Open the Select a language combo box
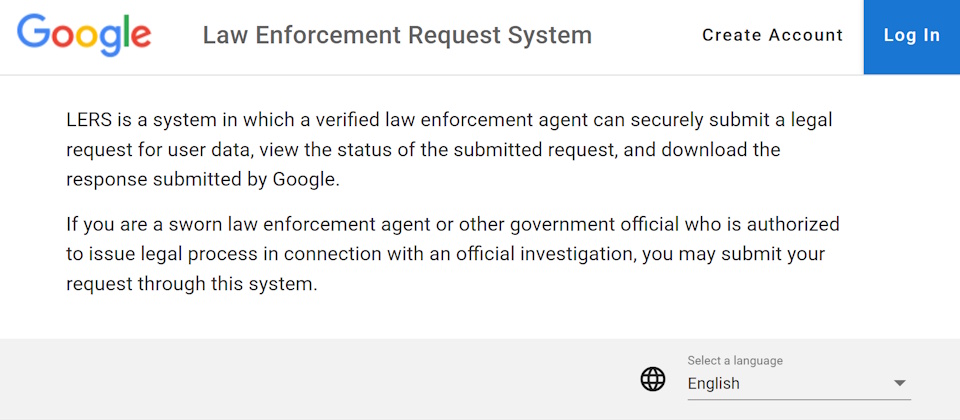Screen dimensions: 960x420 tap(798, 383)
